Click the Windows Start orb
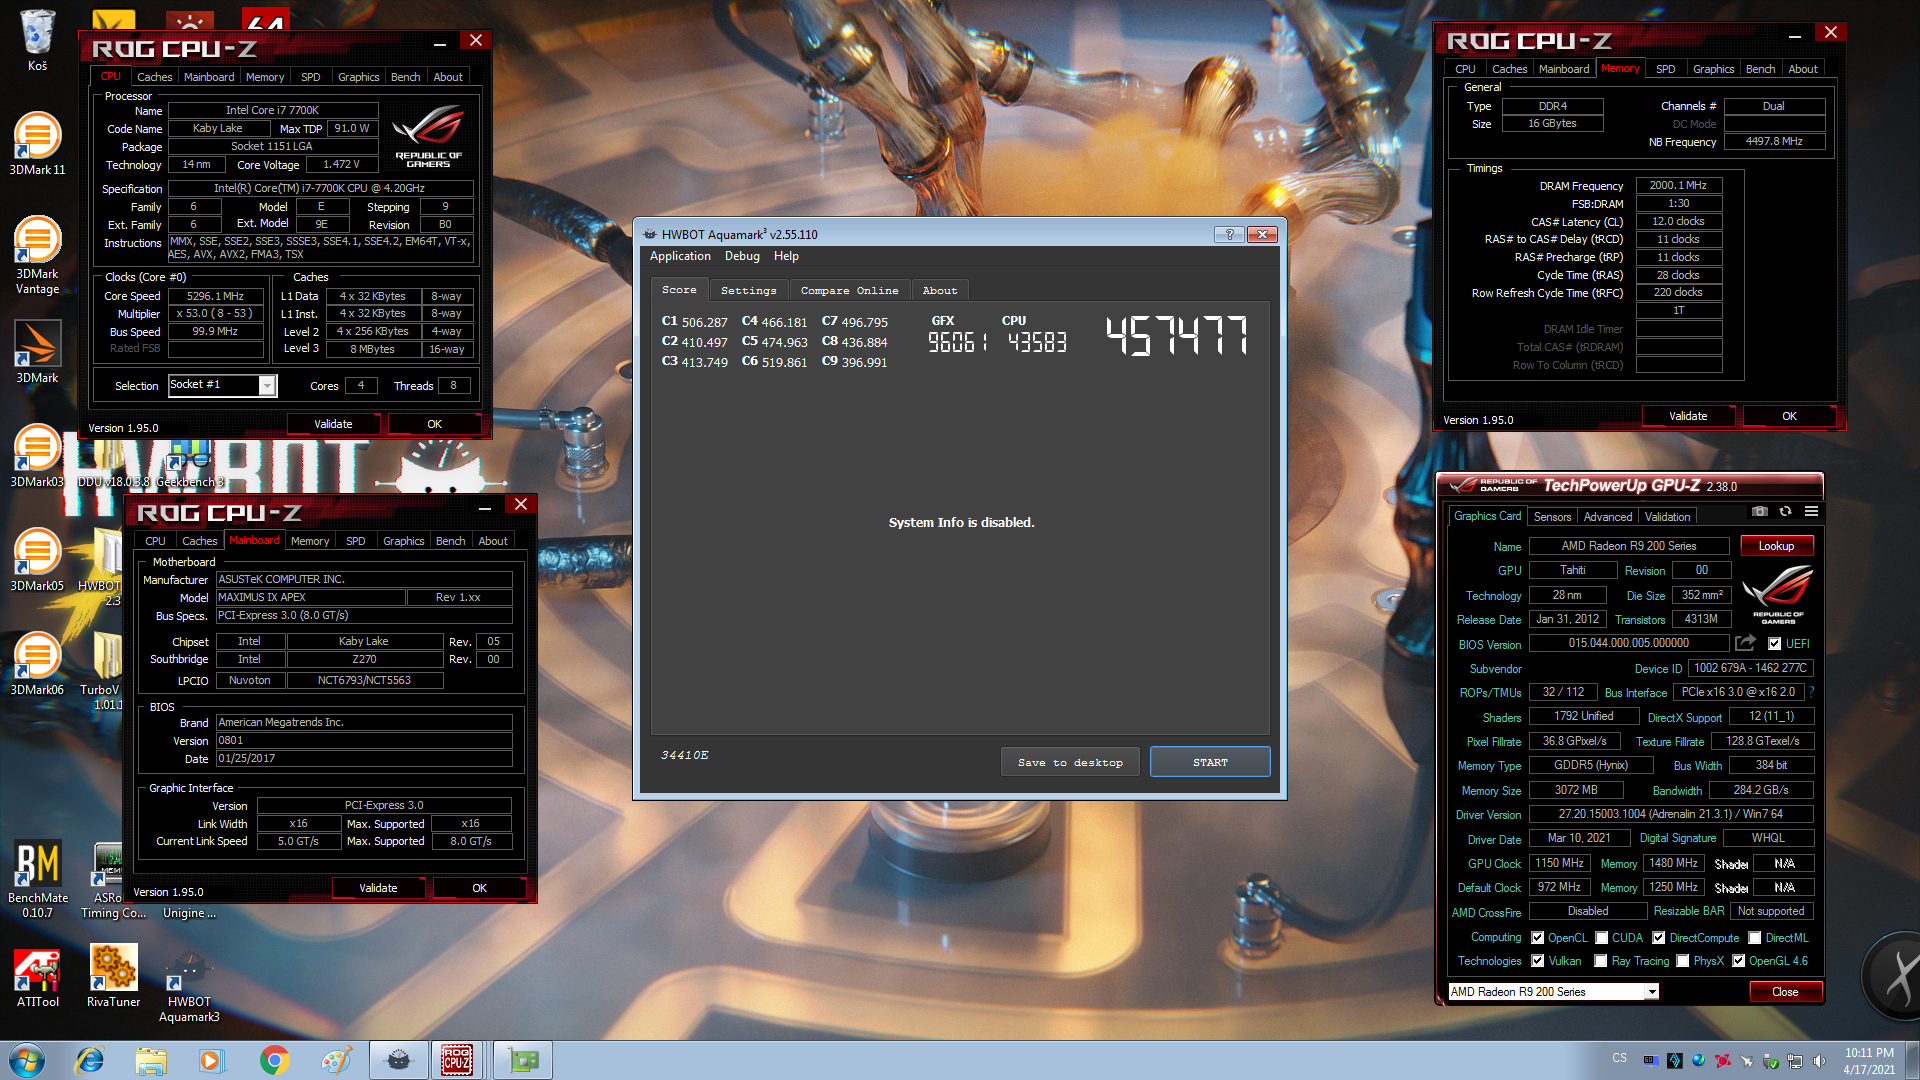 [x=27, y=1060]
